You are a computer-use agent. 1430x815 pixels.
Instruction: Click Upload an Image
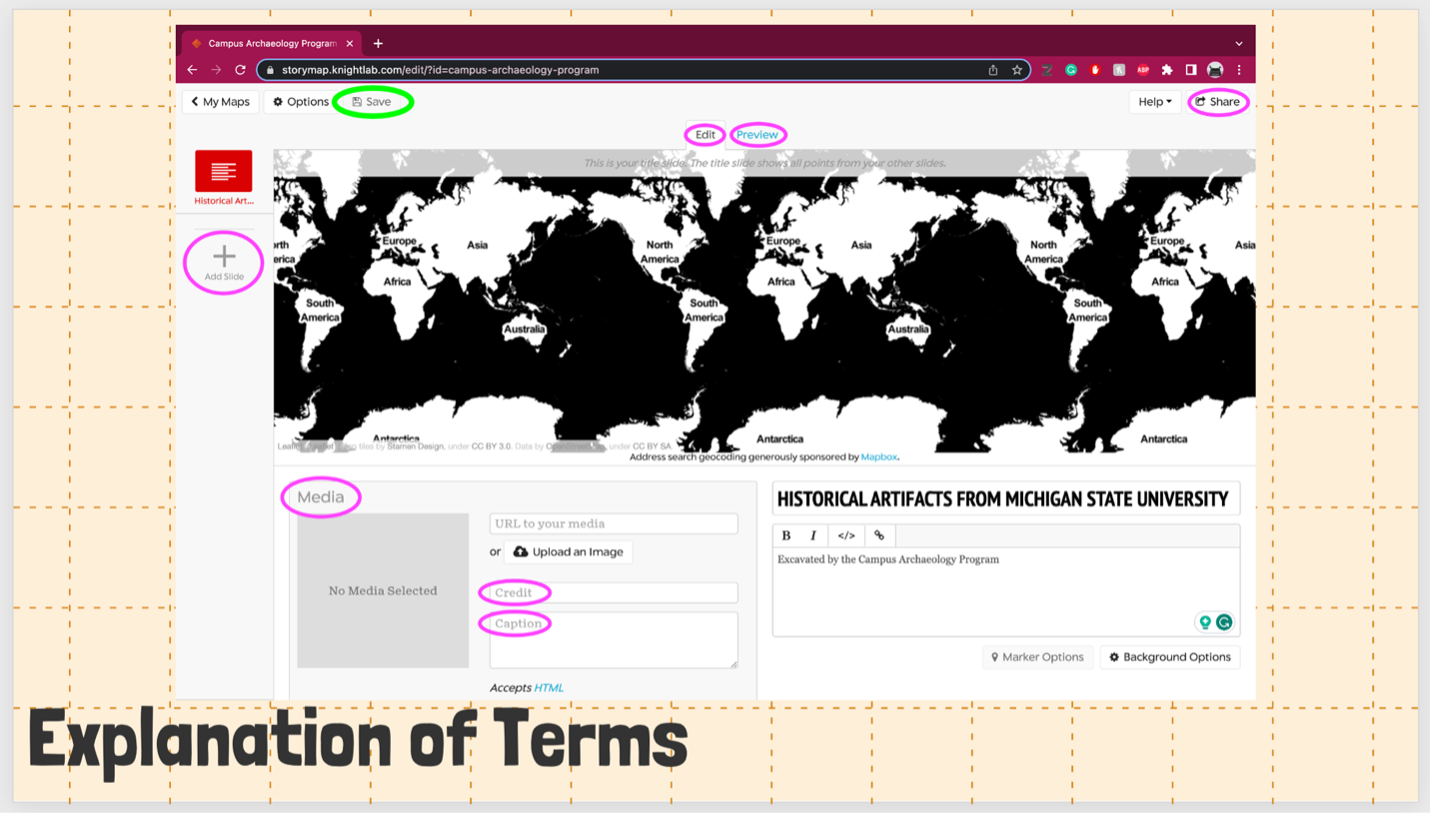coord(568,552)
